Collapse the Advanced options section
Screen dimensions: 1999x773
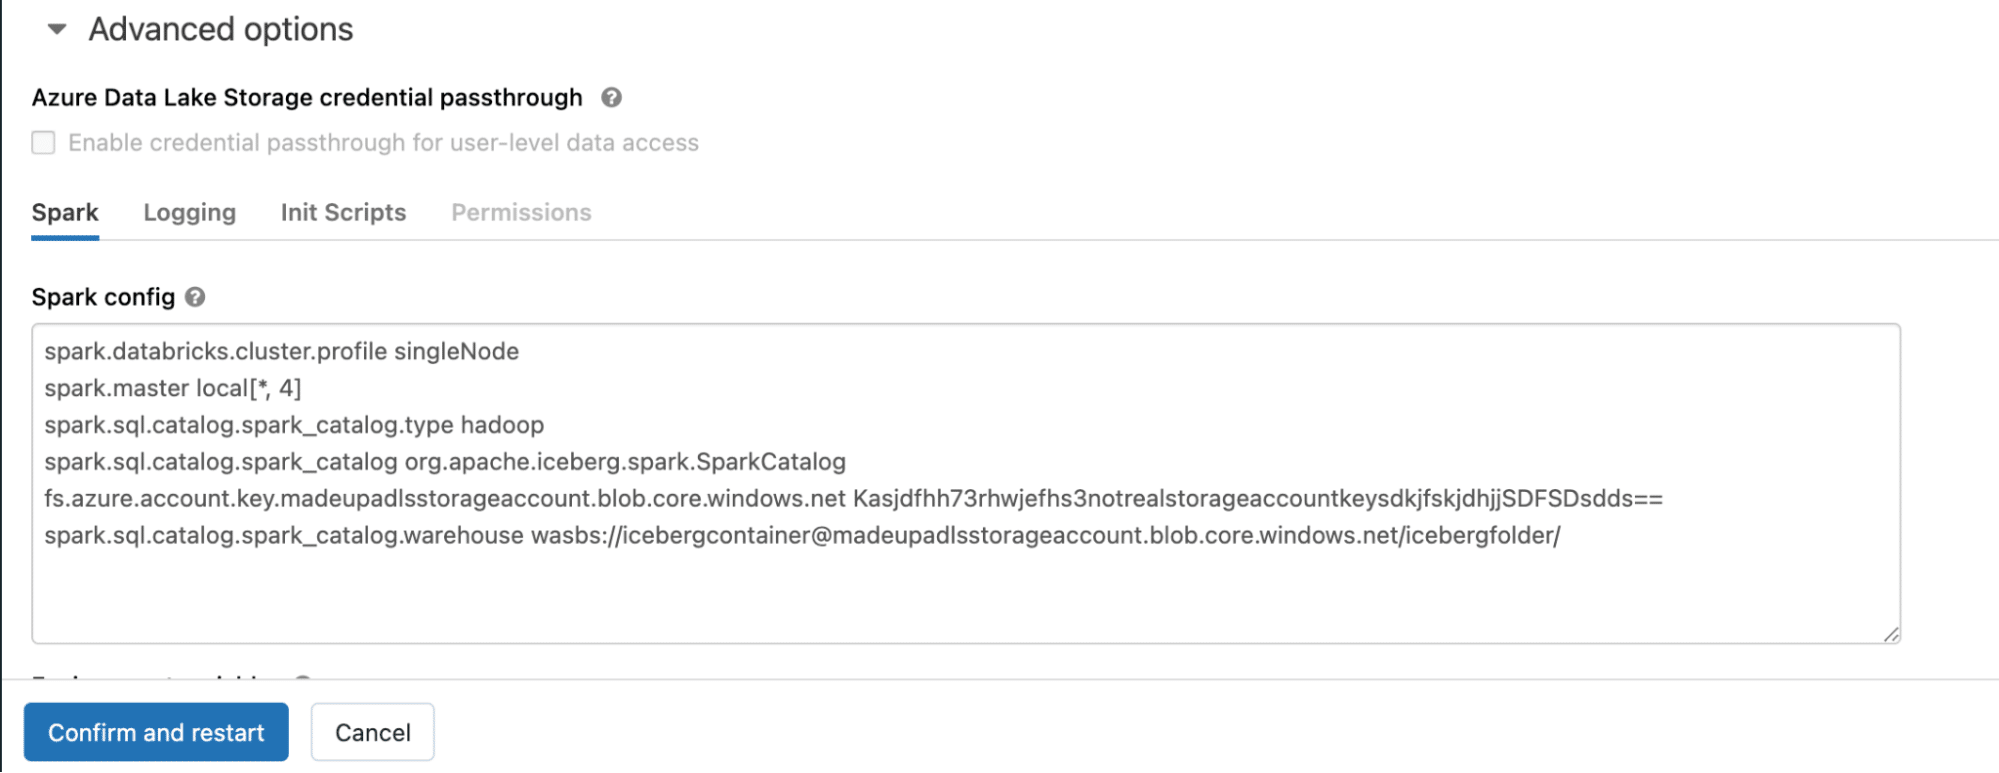point(56,29)
